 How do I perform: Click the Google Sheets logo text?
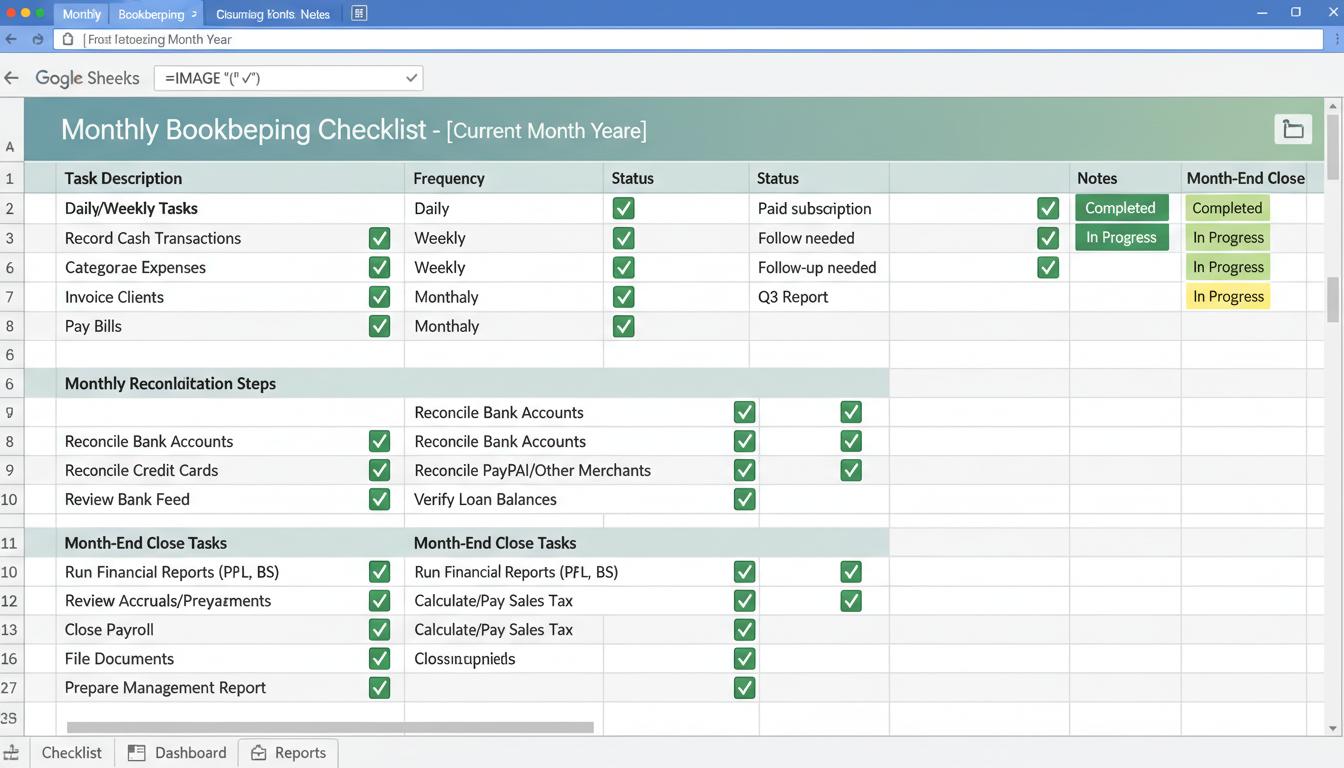point(87,78)
